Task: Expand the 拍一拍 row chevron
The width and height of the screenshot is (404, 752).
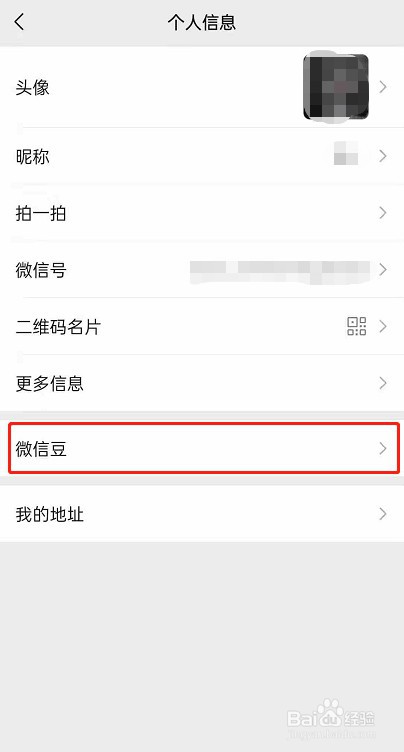Action: click(382, 212)
